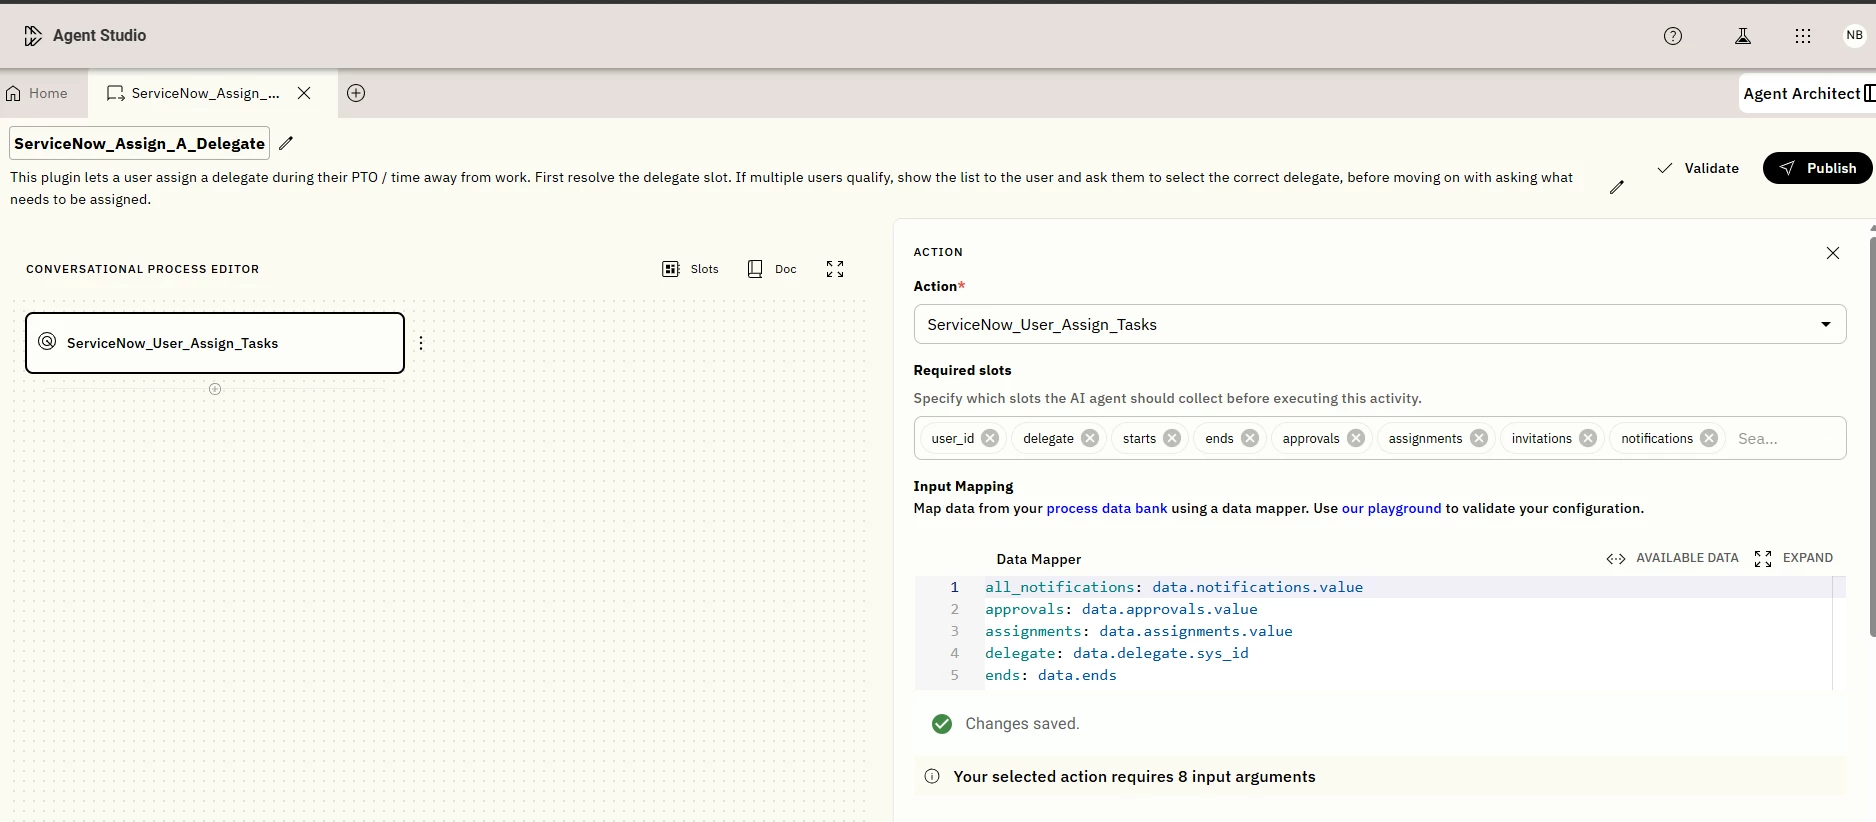Edit the plugin name pencil icon
The image size is (1876, 822).
coord(286,143)
